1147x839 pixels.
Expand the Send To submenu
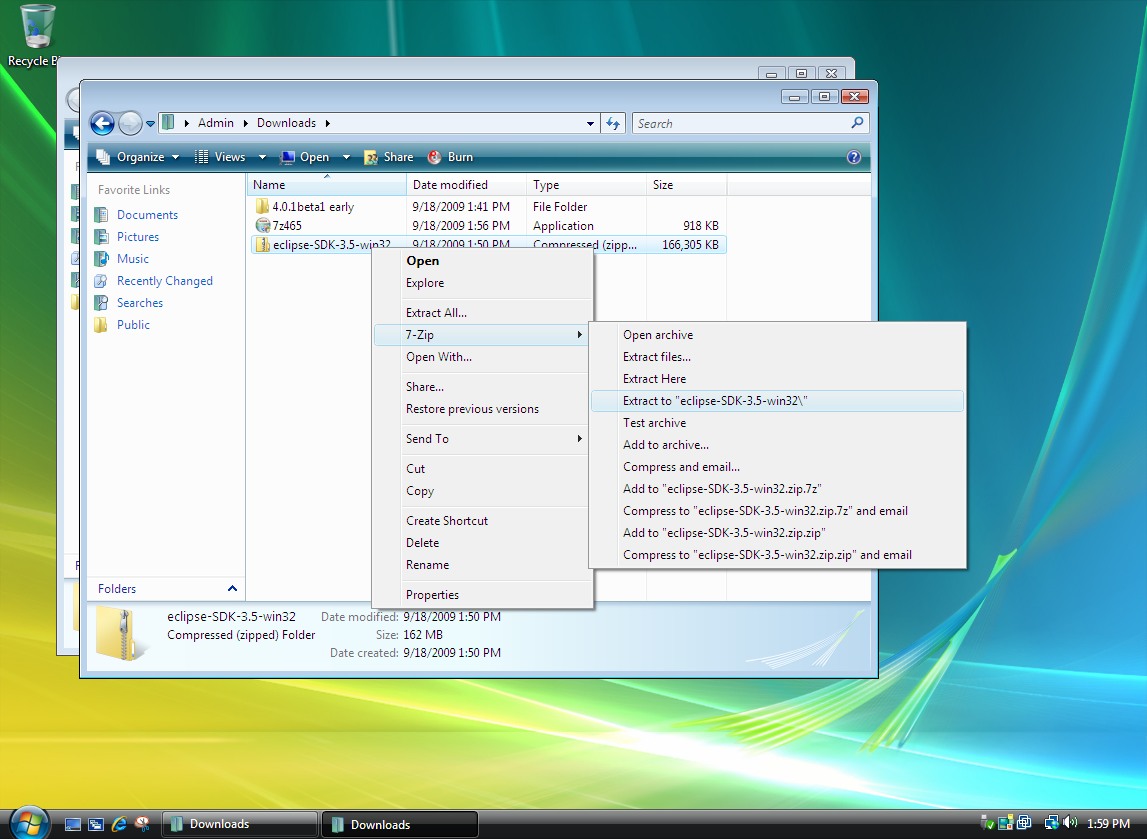click(x=482, y=439)
